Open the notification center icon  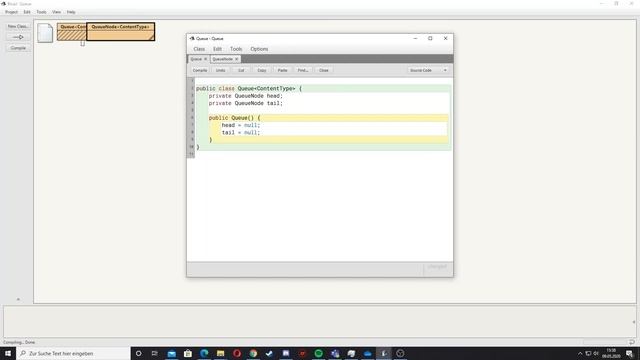pyautogui.click(x=629, y=353)
